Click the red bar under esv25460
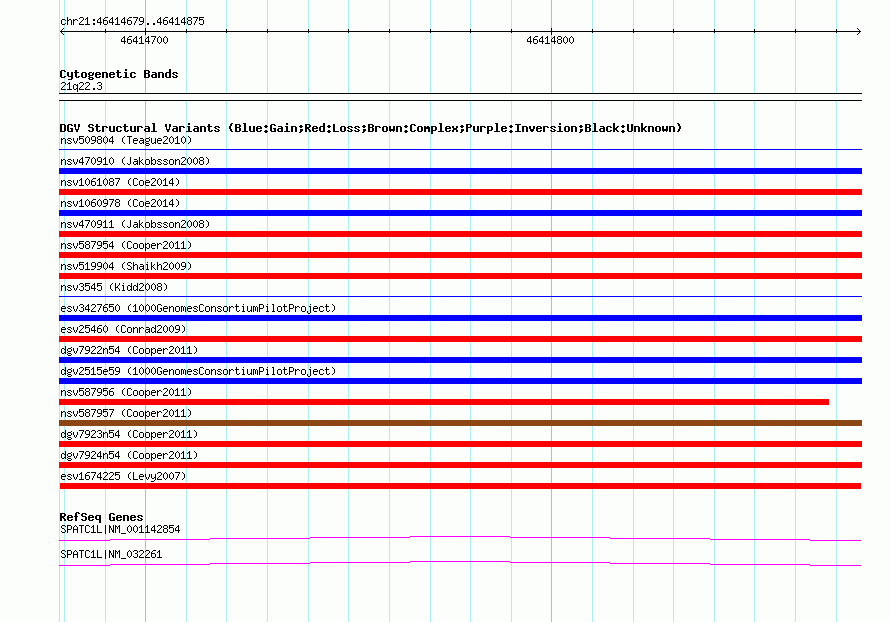This screenshot has height=622, width=890. (x=460, y=339)
